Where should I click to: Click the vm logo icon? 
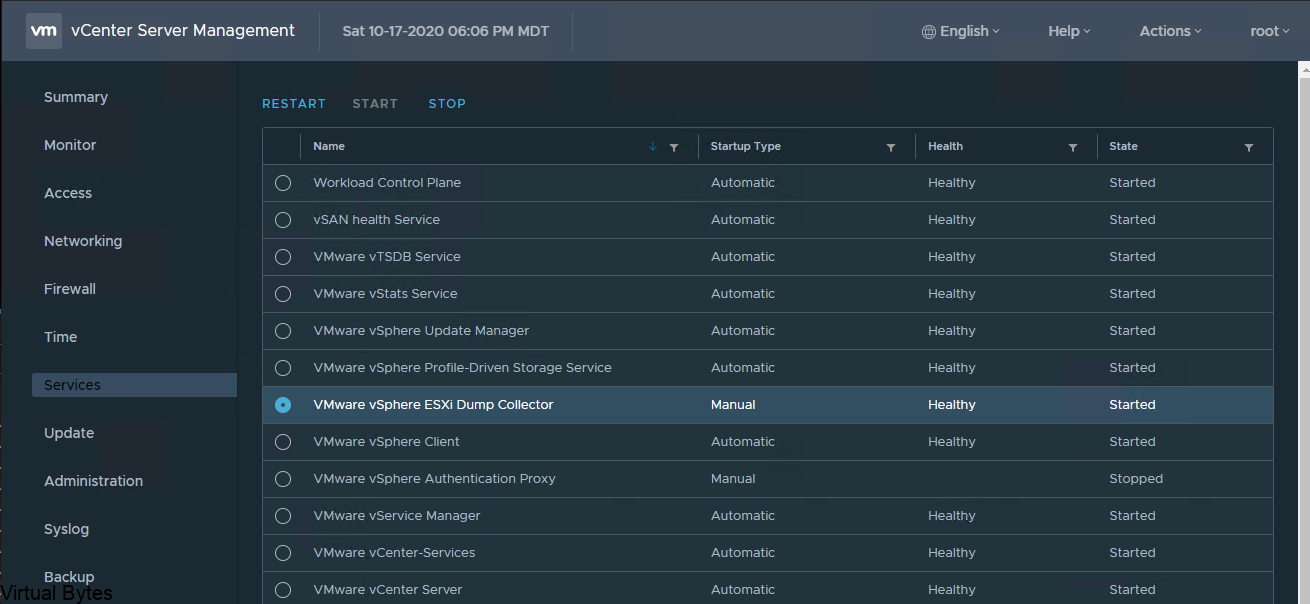tap(43, 30)
